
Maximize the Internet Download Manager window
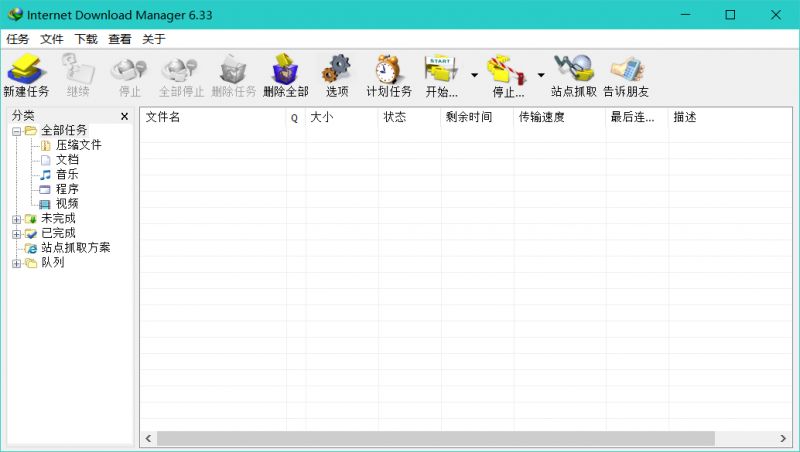730,14
